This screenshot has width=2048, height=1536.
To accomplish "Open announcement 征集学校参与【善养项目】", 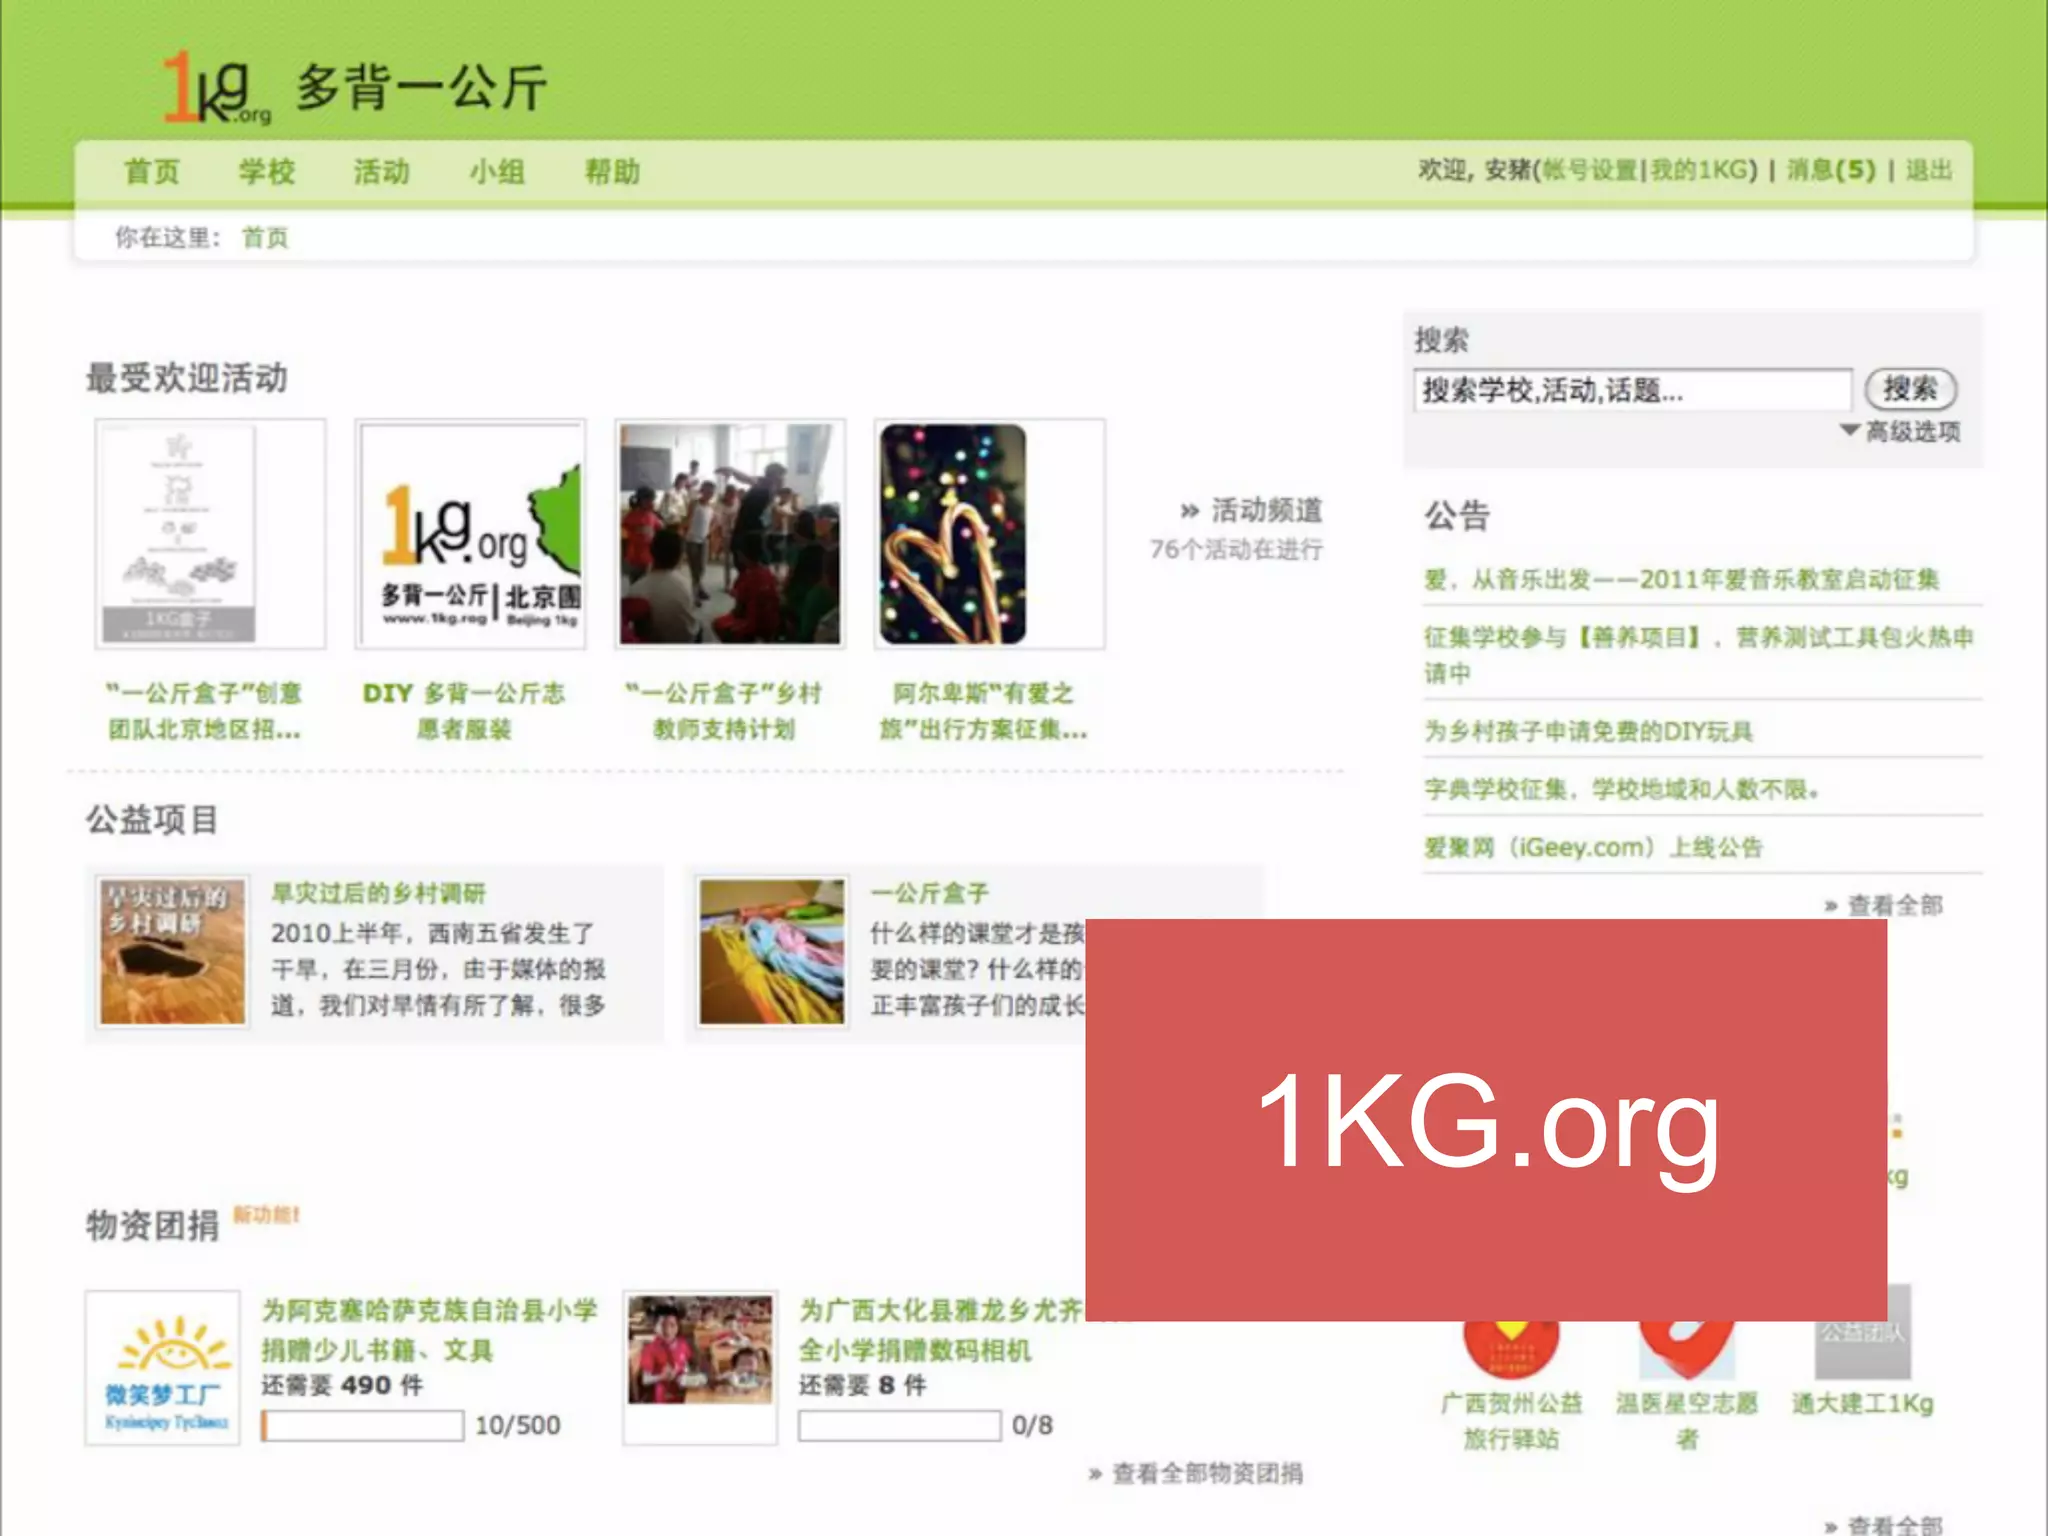I will (1698, 655).
